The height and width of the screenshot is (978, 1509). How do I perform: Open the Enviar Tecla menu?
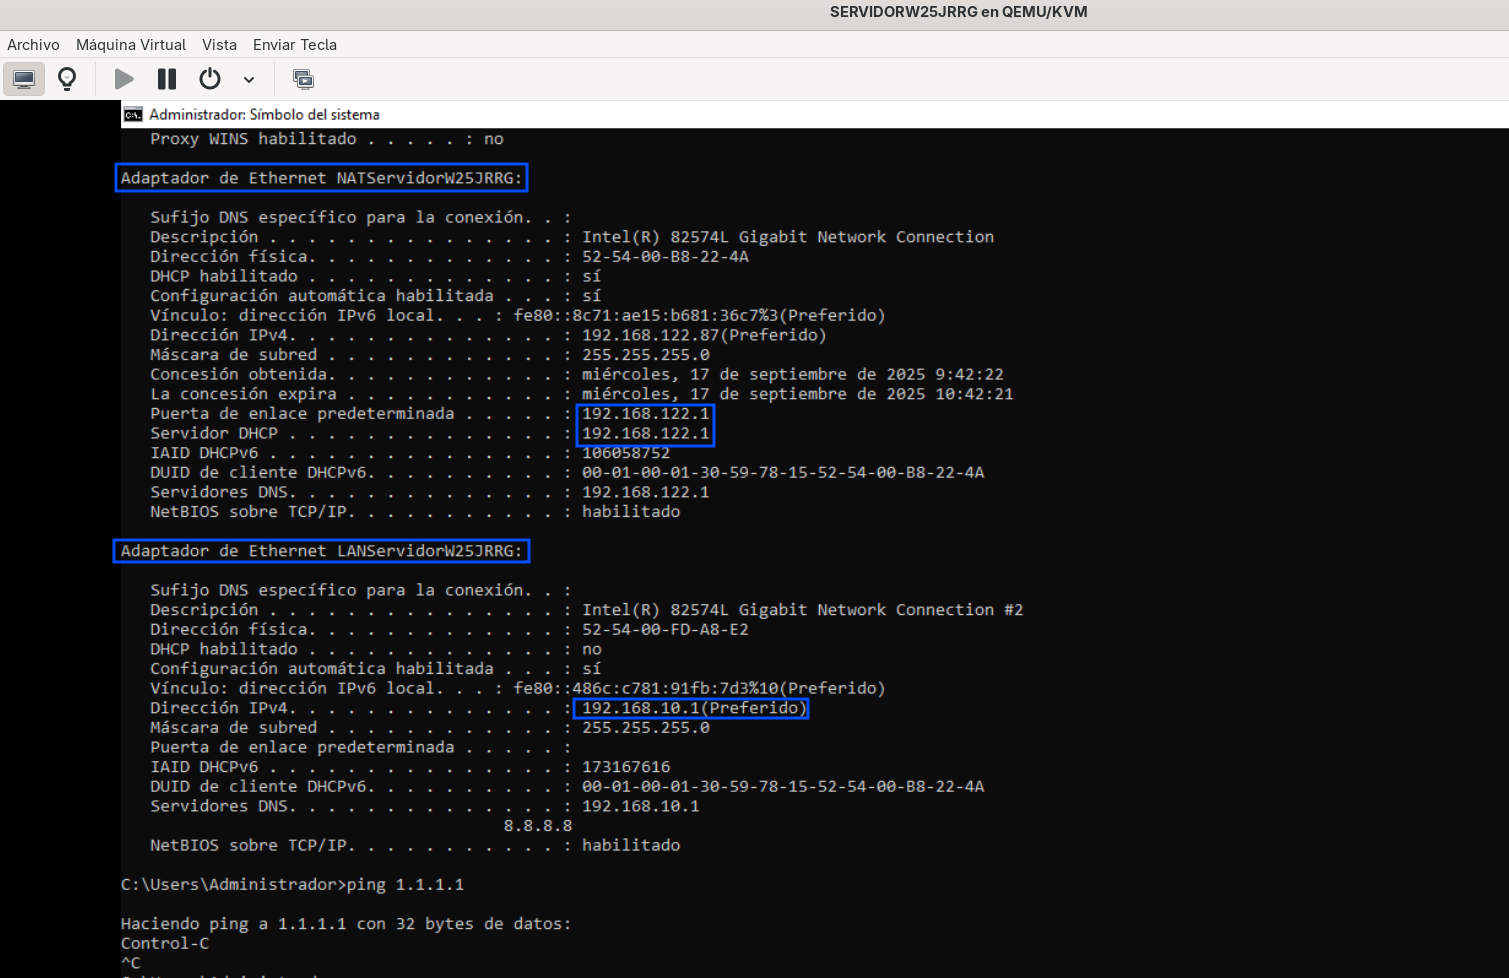pyautogui.click(x=295, y=45)
